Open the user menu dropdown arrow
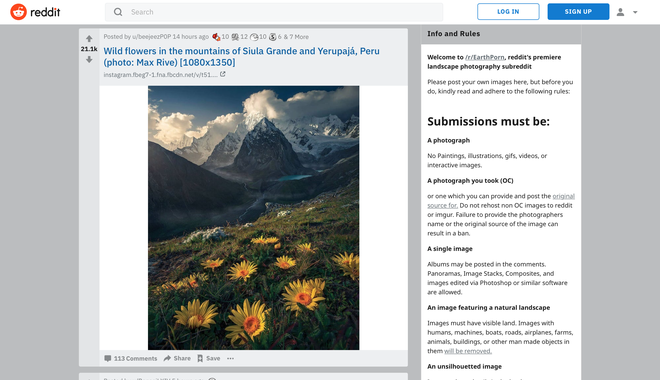The width and height of the screenshot is (660, 380). [x=635, y=12]
